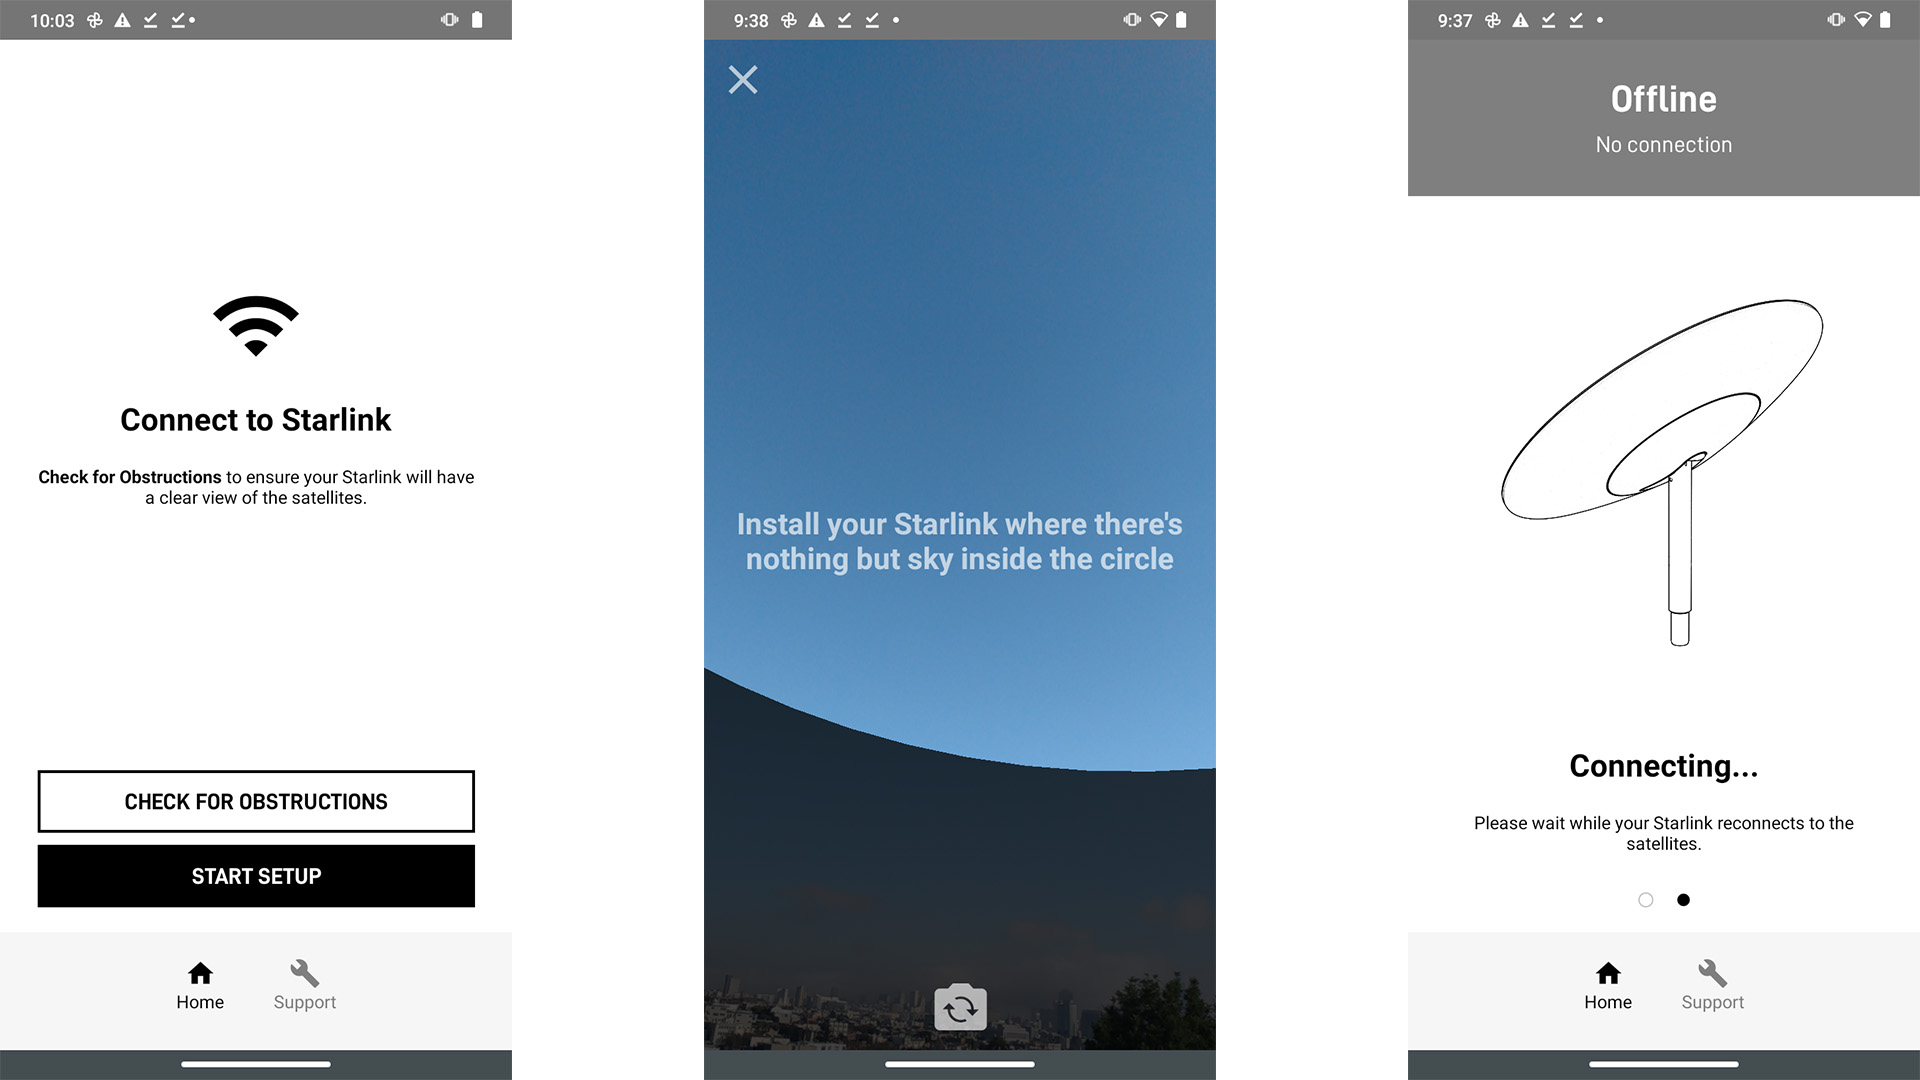This screenshot has height=1080, width=1920.
Task: Tap battery icon in left screen status bar
Action: pos(477,20)
